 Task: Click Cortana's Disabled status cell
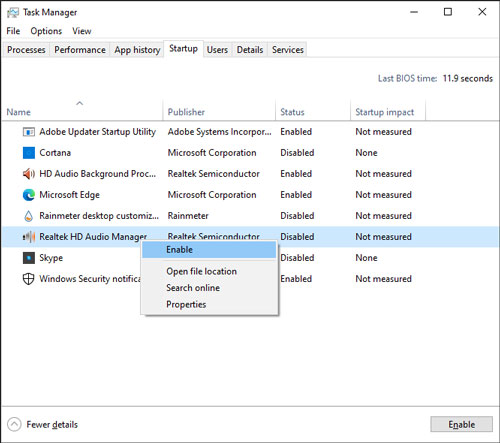[x=297, y=153]
